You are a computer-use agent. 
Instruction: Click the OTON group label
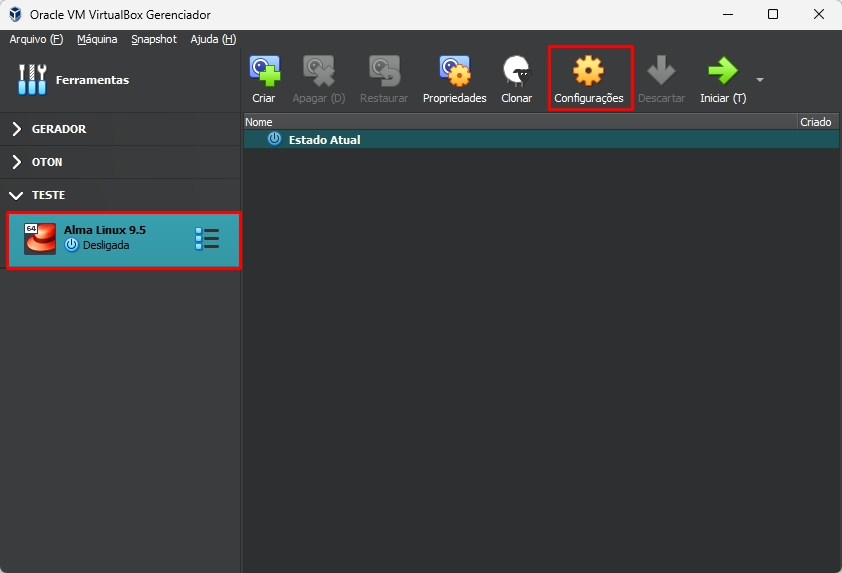[x=47, y=162]
